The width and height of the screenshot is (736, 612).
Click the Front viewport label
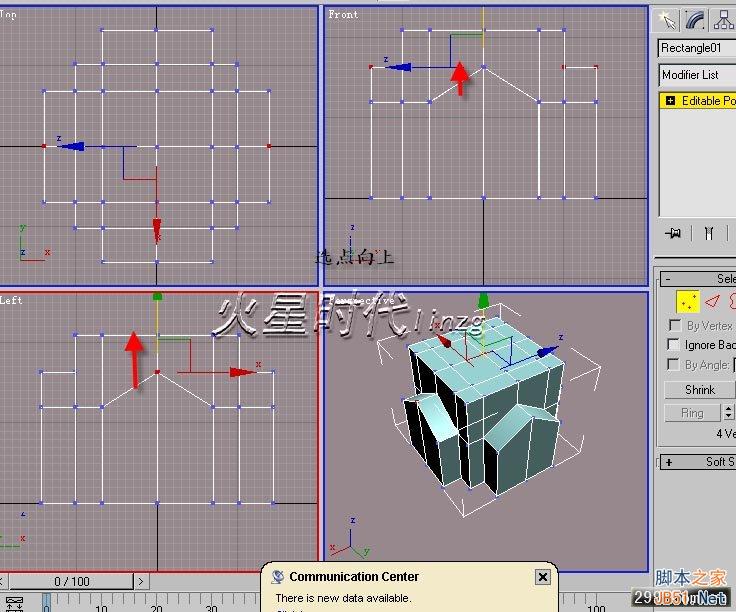(343, 15)
